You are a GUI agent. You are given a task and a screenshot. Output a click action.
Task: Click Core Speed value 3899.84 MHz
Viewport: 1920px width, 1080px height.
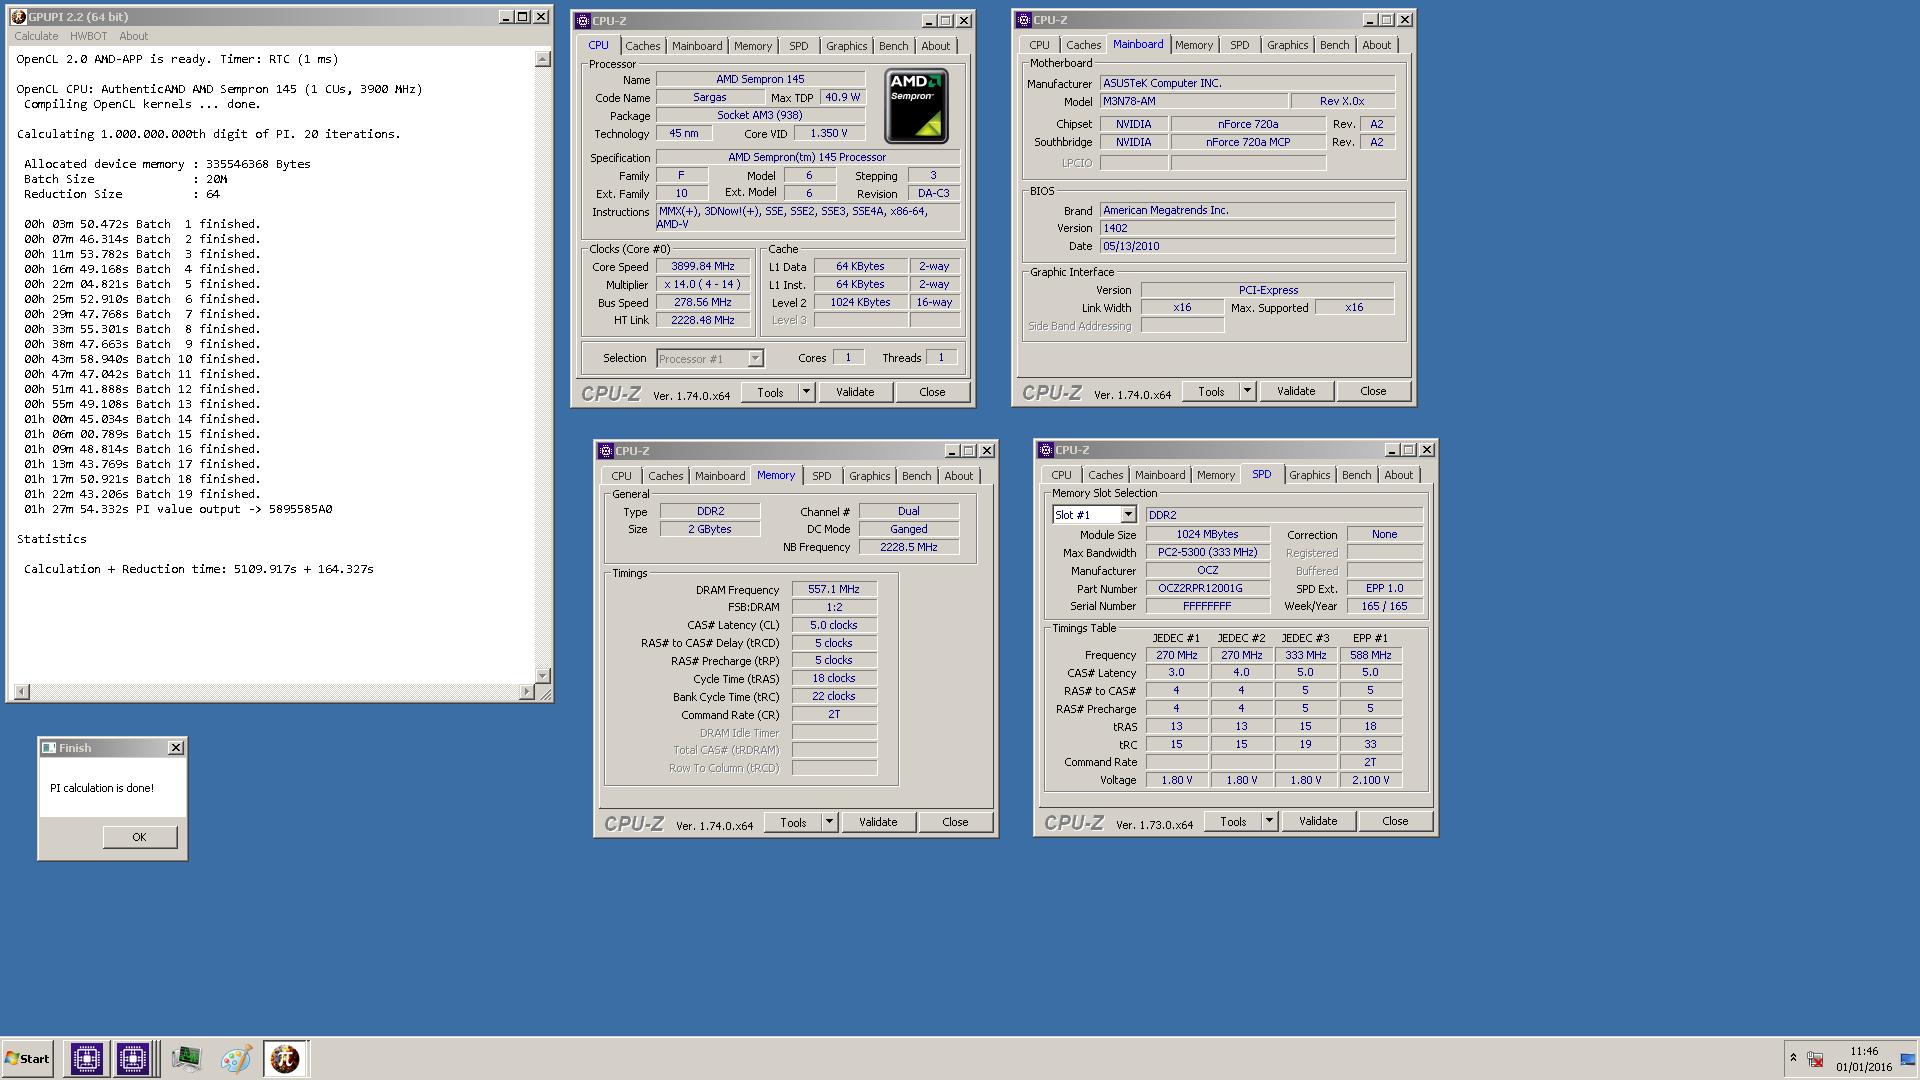(703, 266)
